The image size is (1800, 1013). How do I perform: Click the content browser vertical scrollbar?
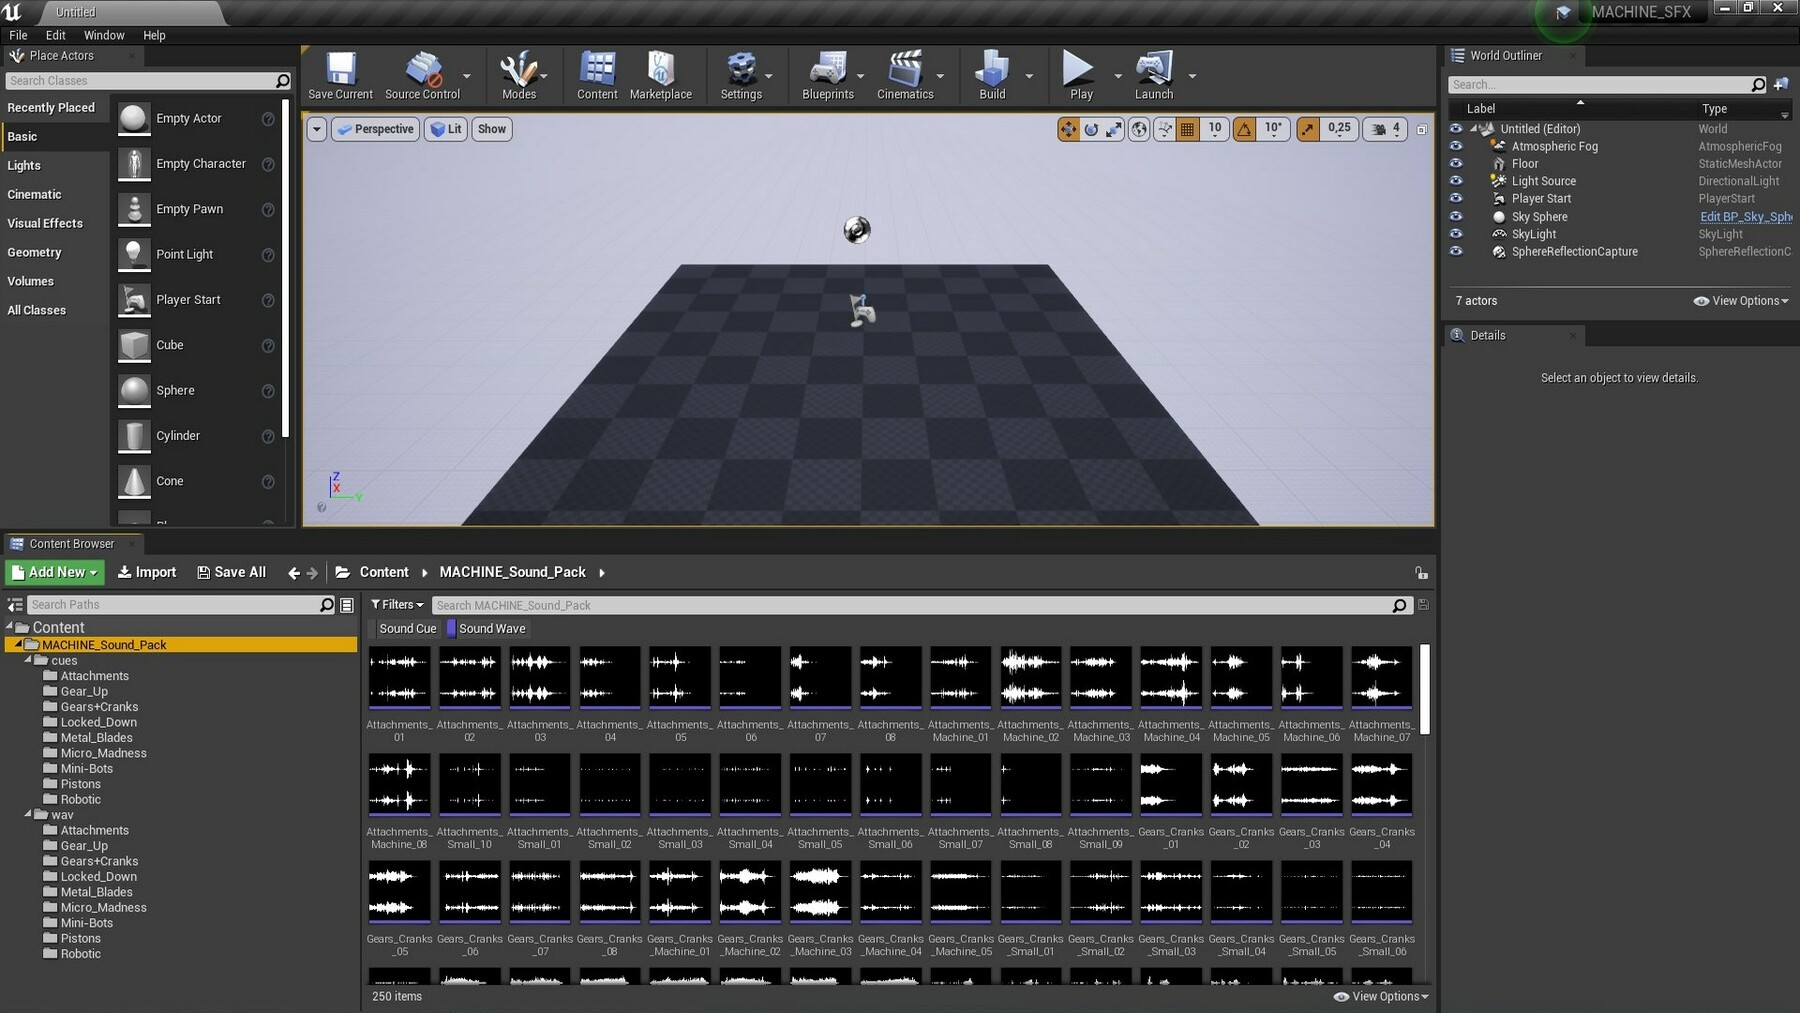pyautogui.click(x=1425, y=690)
